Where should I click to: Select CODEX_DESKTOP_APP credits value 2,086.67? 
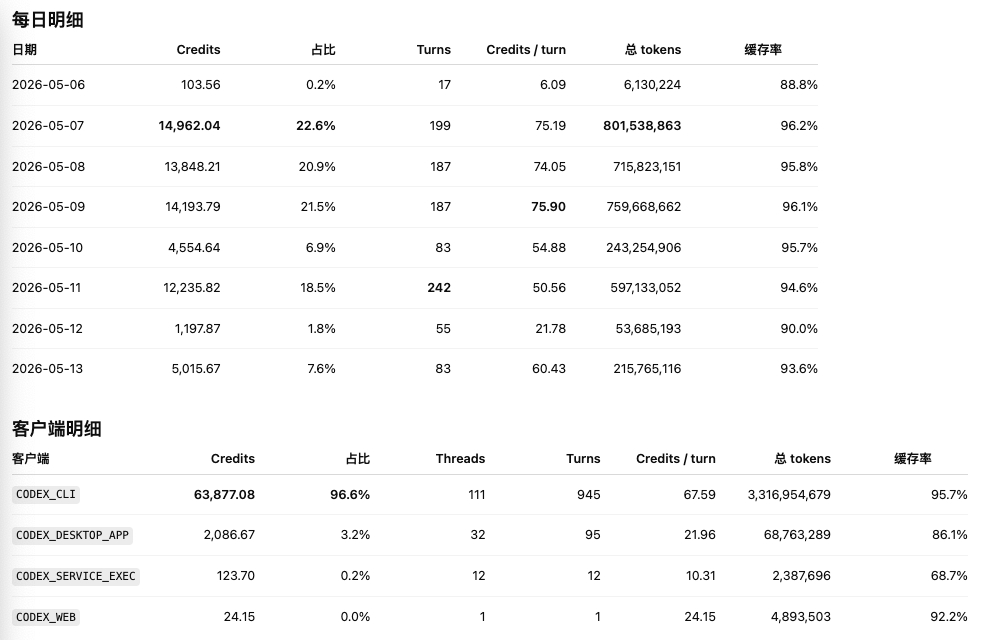pyautogui.click(x=229, y=535)
